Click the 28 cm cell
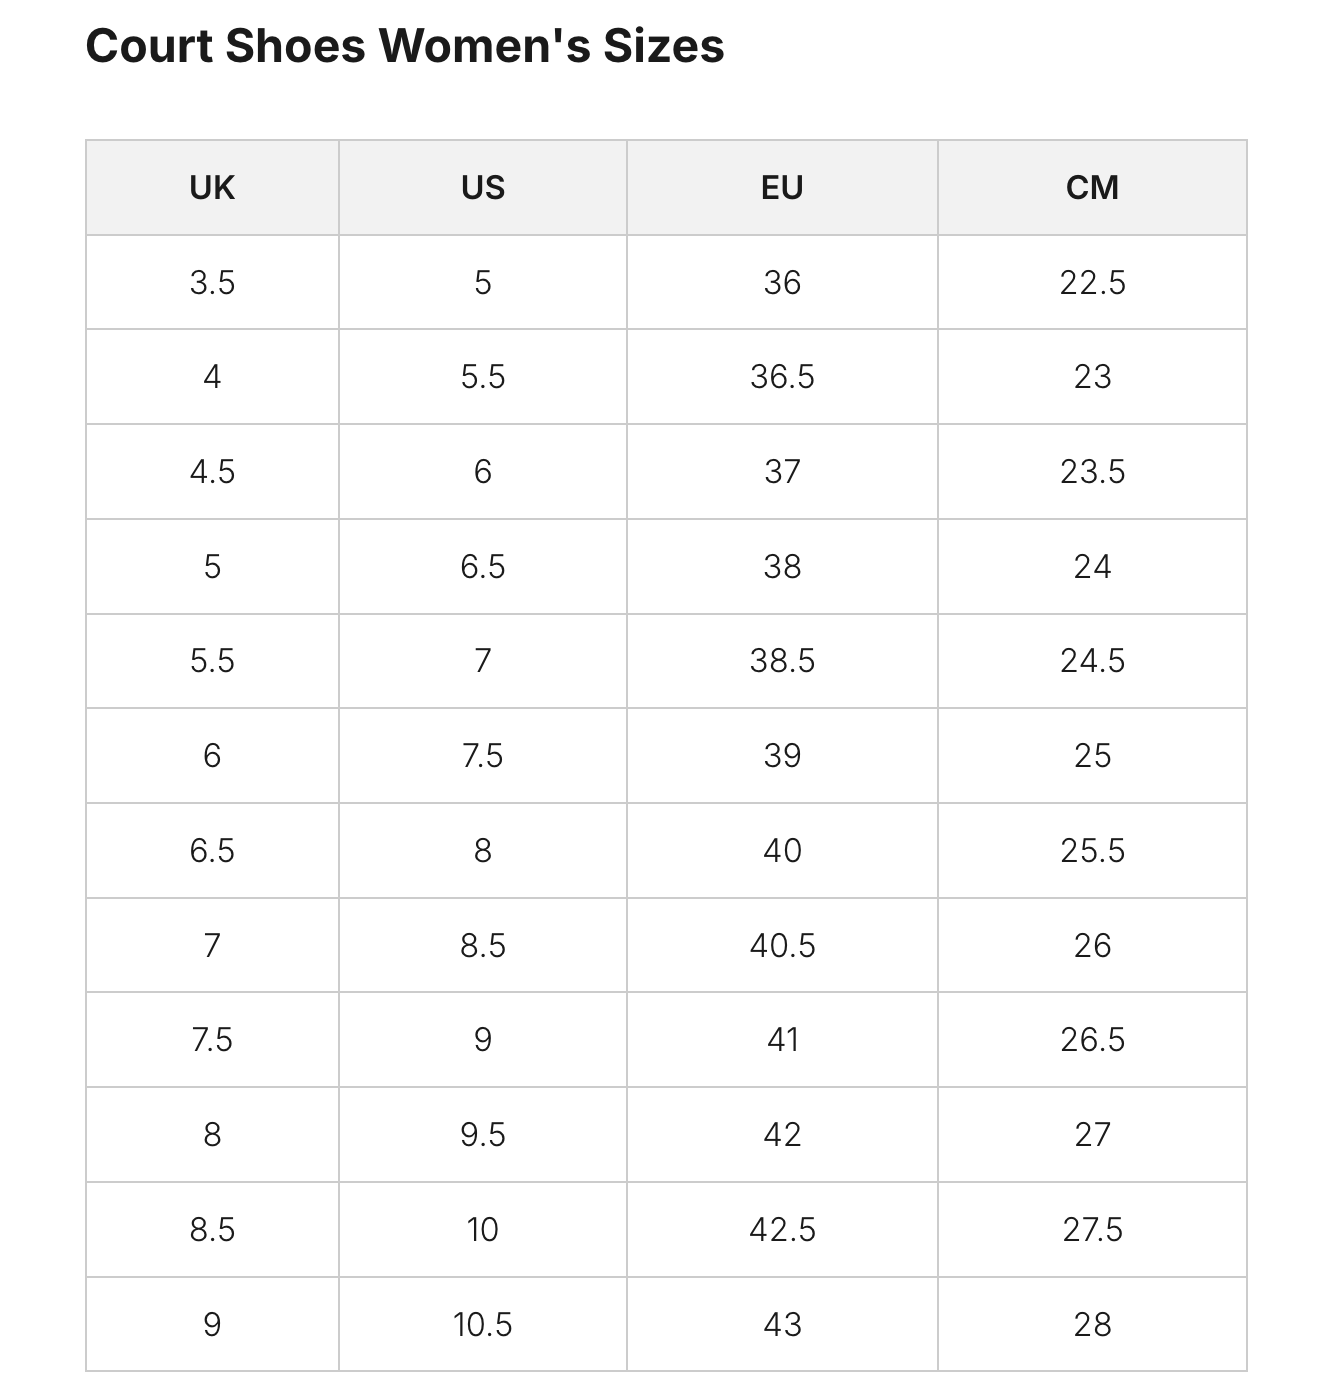Image resolution: width=1322 pixels, height=1390 pixels. coord(1092,1324)
